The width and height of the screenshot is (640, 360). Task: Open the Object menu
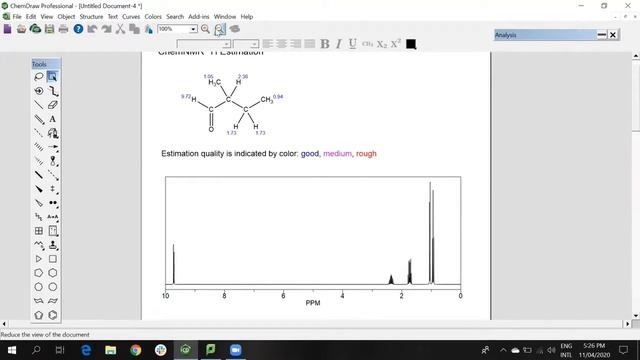pyautogui.click(x=66, y=17)
